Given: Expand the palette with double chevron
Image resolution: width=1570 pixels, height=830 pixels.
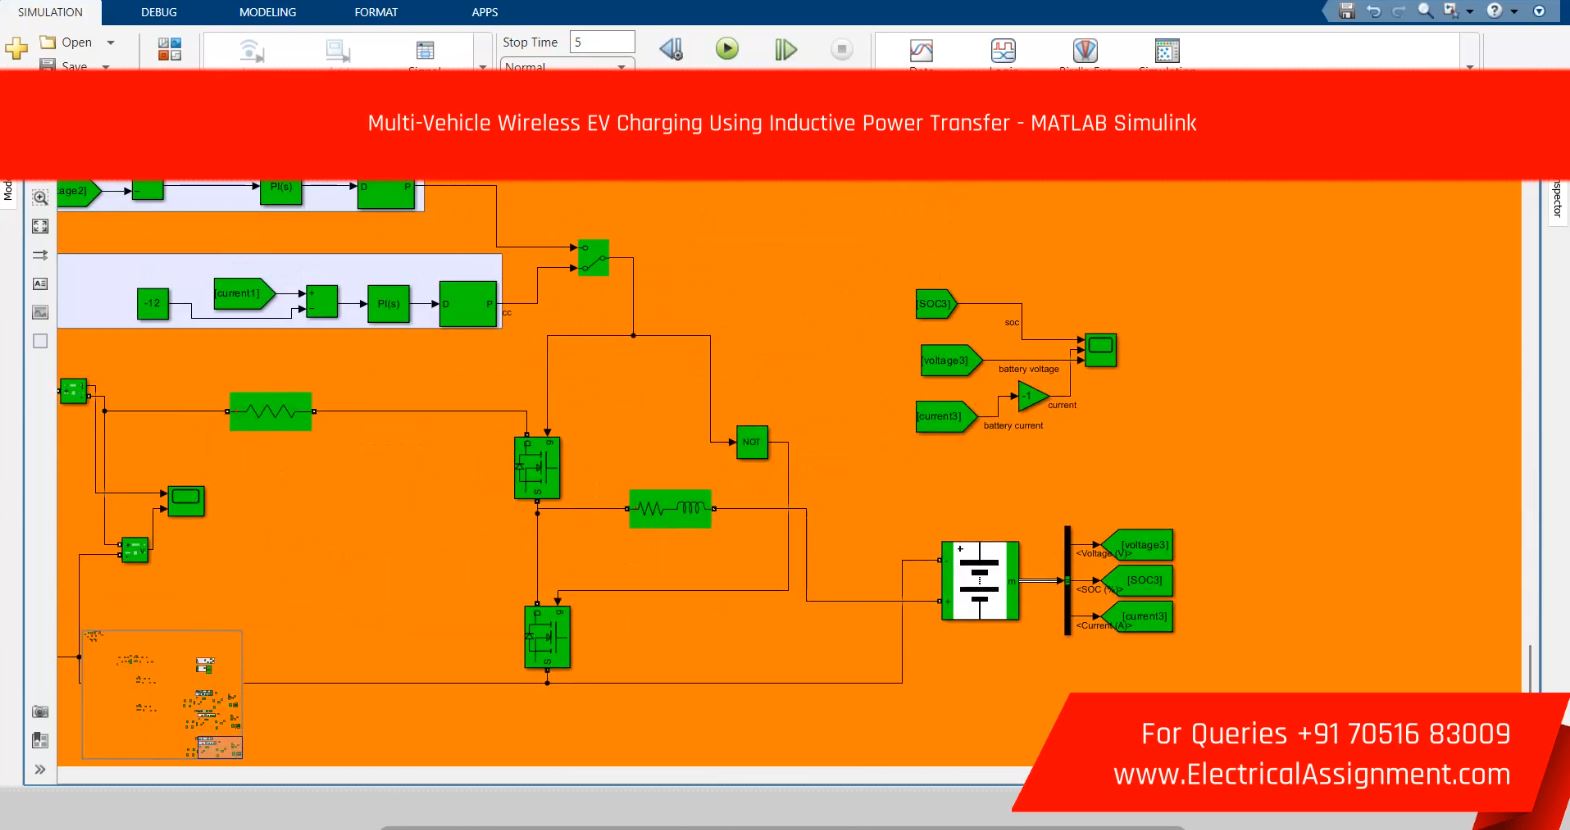Looking at the screenshot, I should [40, 769].
